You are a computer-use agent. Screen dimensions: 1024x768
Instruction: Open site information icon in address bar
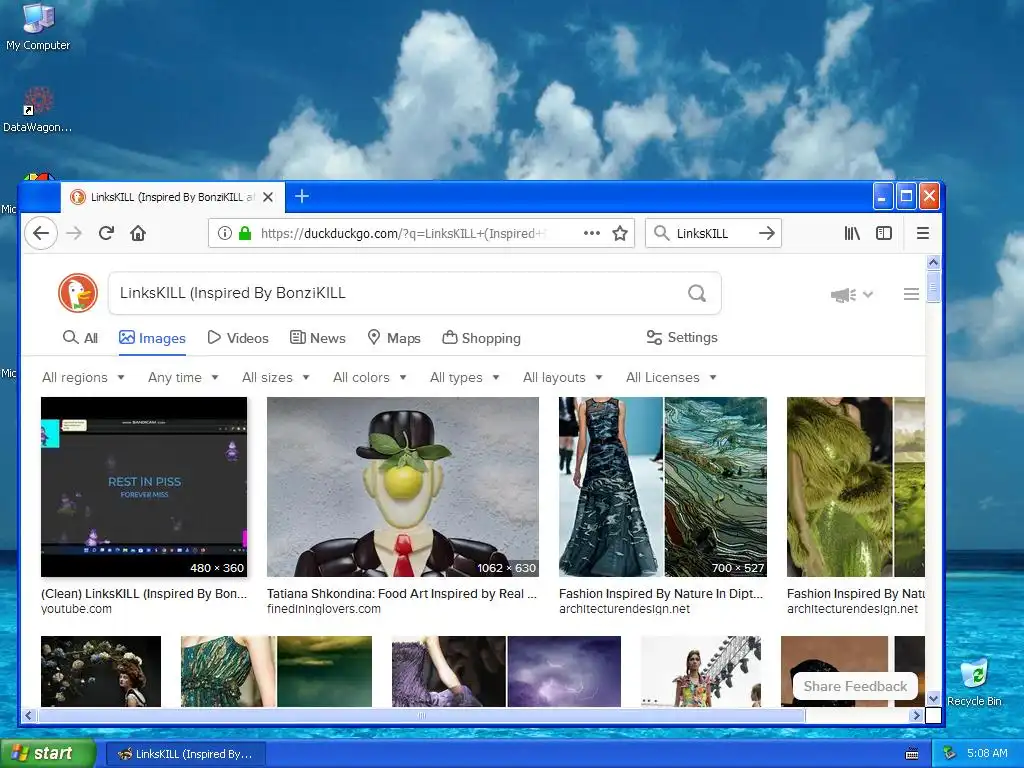(x=225, y=233)
